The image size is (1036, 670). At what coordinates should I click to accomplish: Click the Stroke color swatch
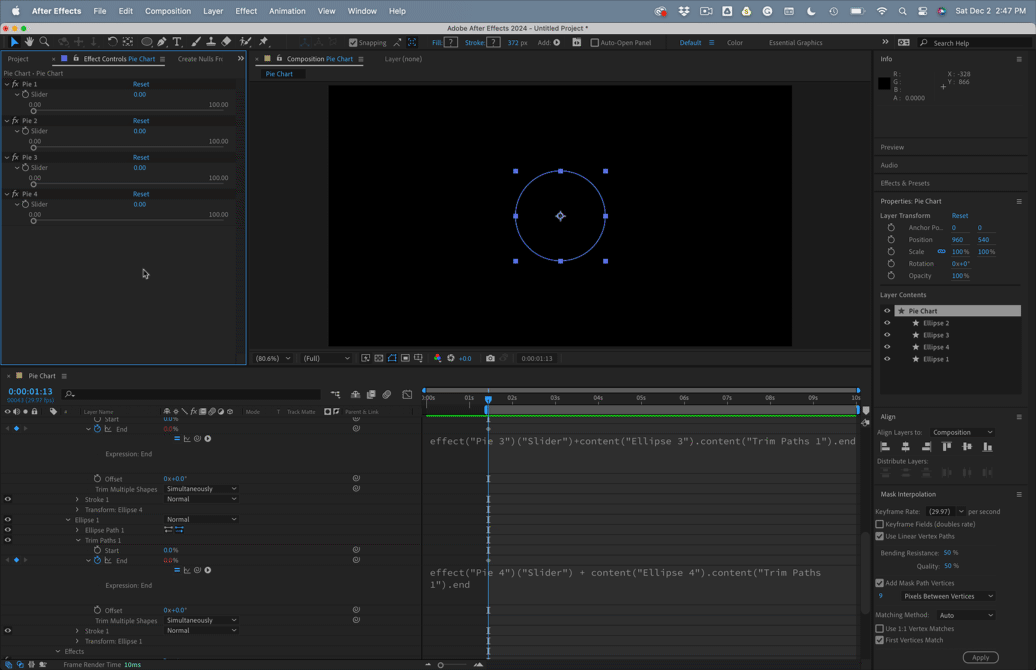pyautogui.click(x=493, y=42)
